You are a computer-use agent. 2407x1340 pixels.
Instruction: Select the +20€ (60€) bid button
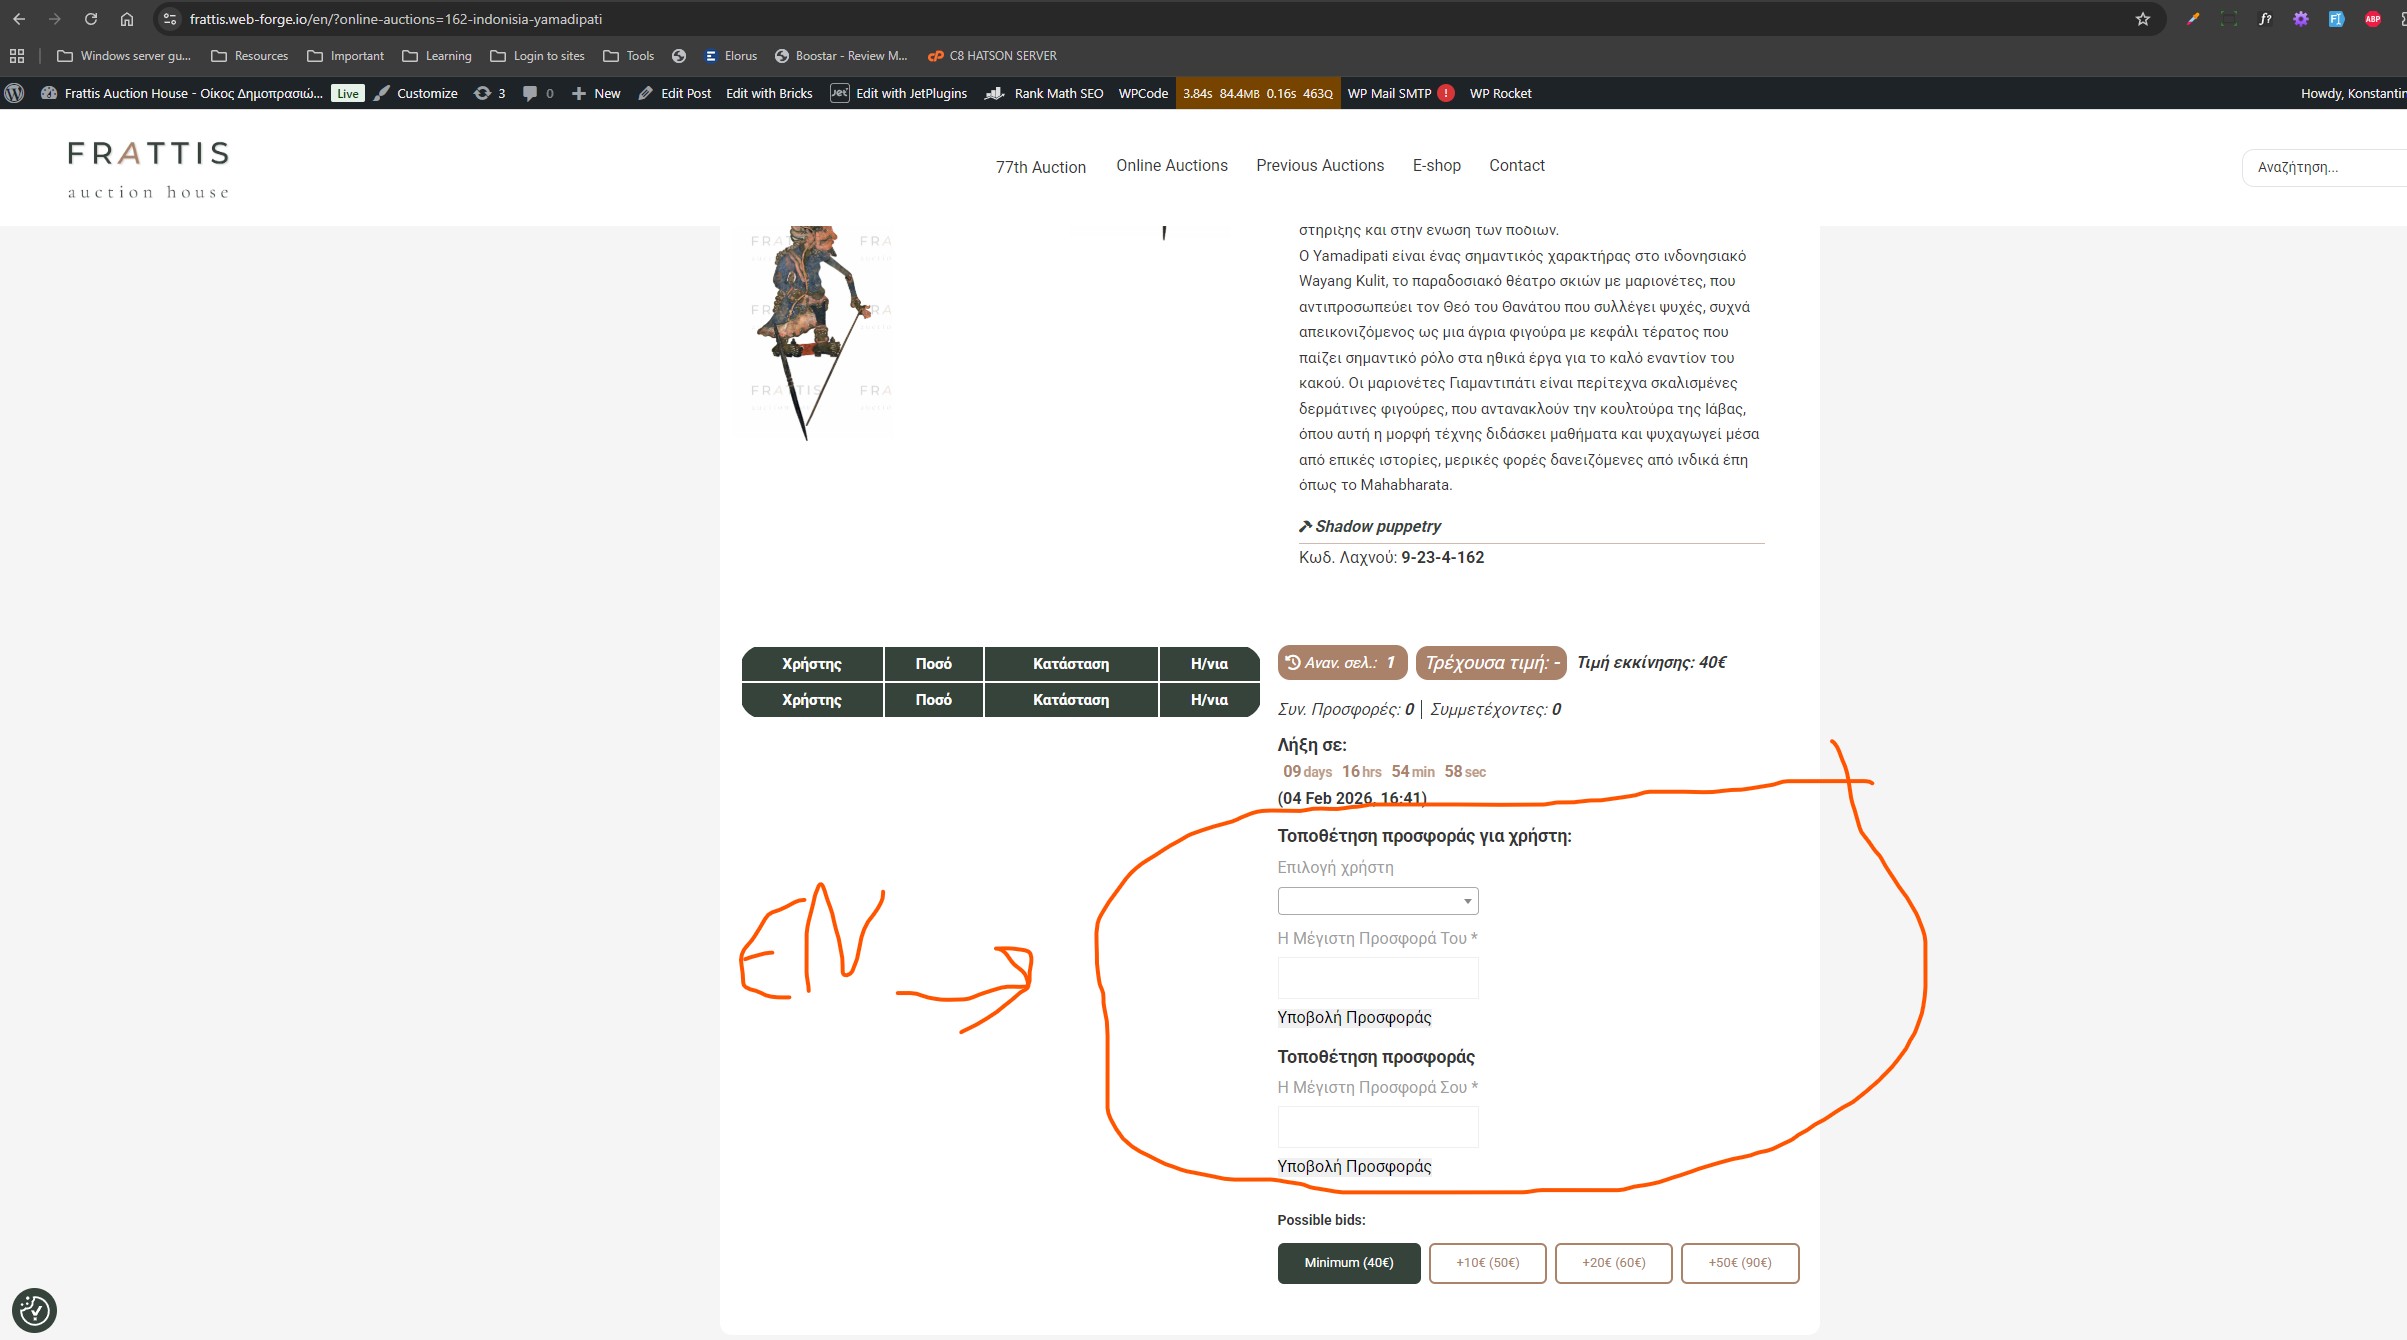[1612, 1263]
